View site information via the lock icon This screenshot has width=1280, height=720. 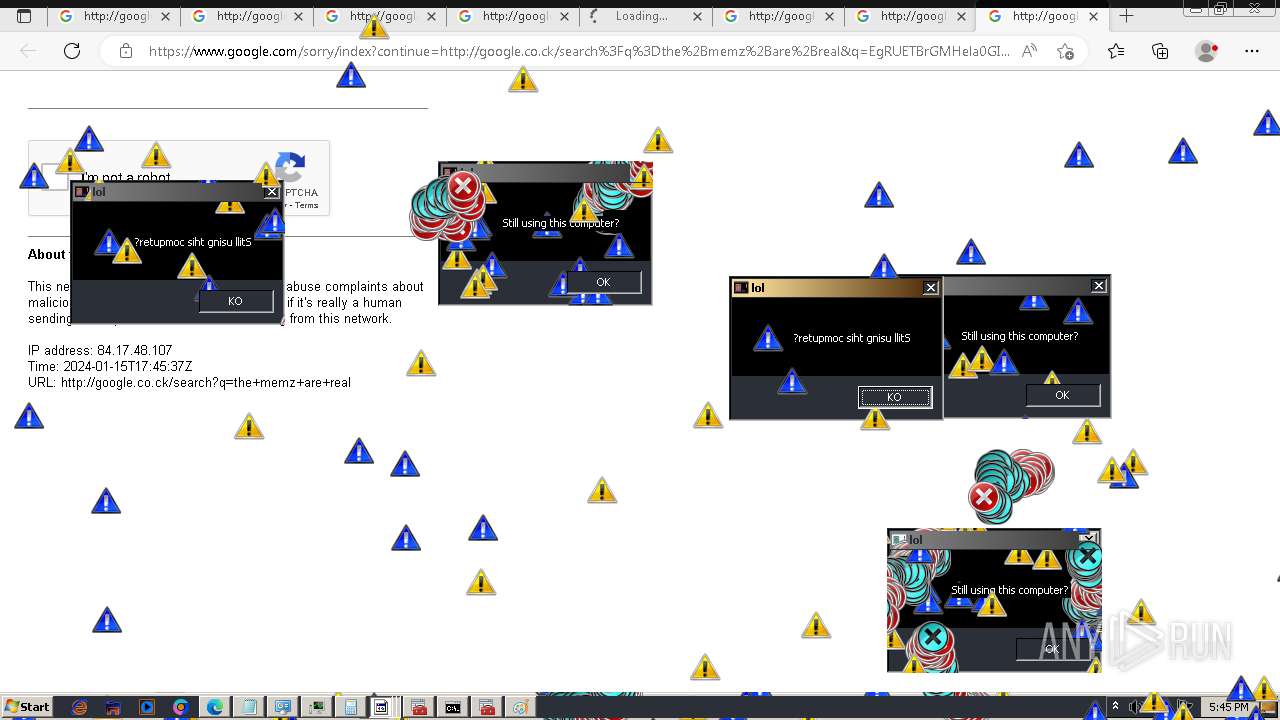(126, 51)
